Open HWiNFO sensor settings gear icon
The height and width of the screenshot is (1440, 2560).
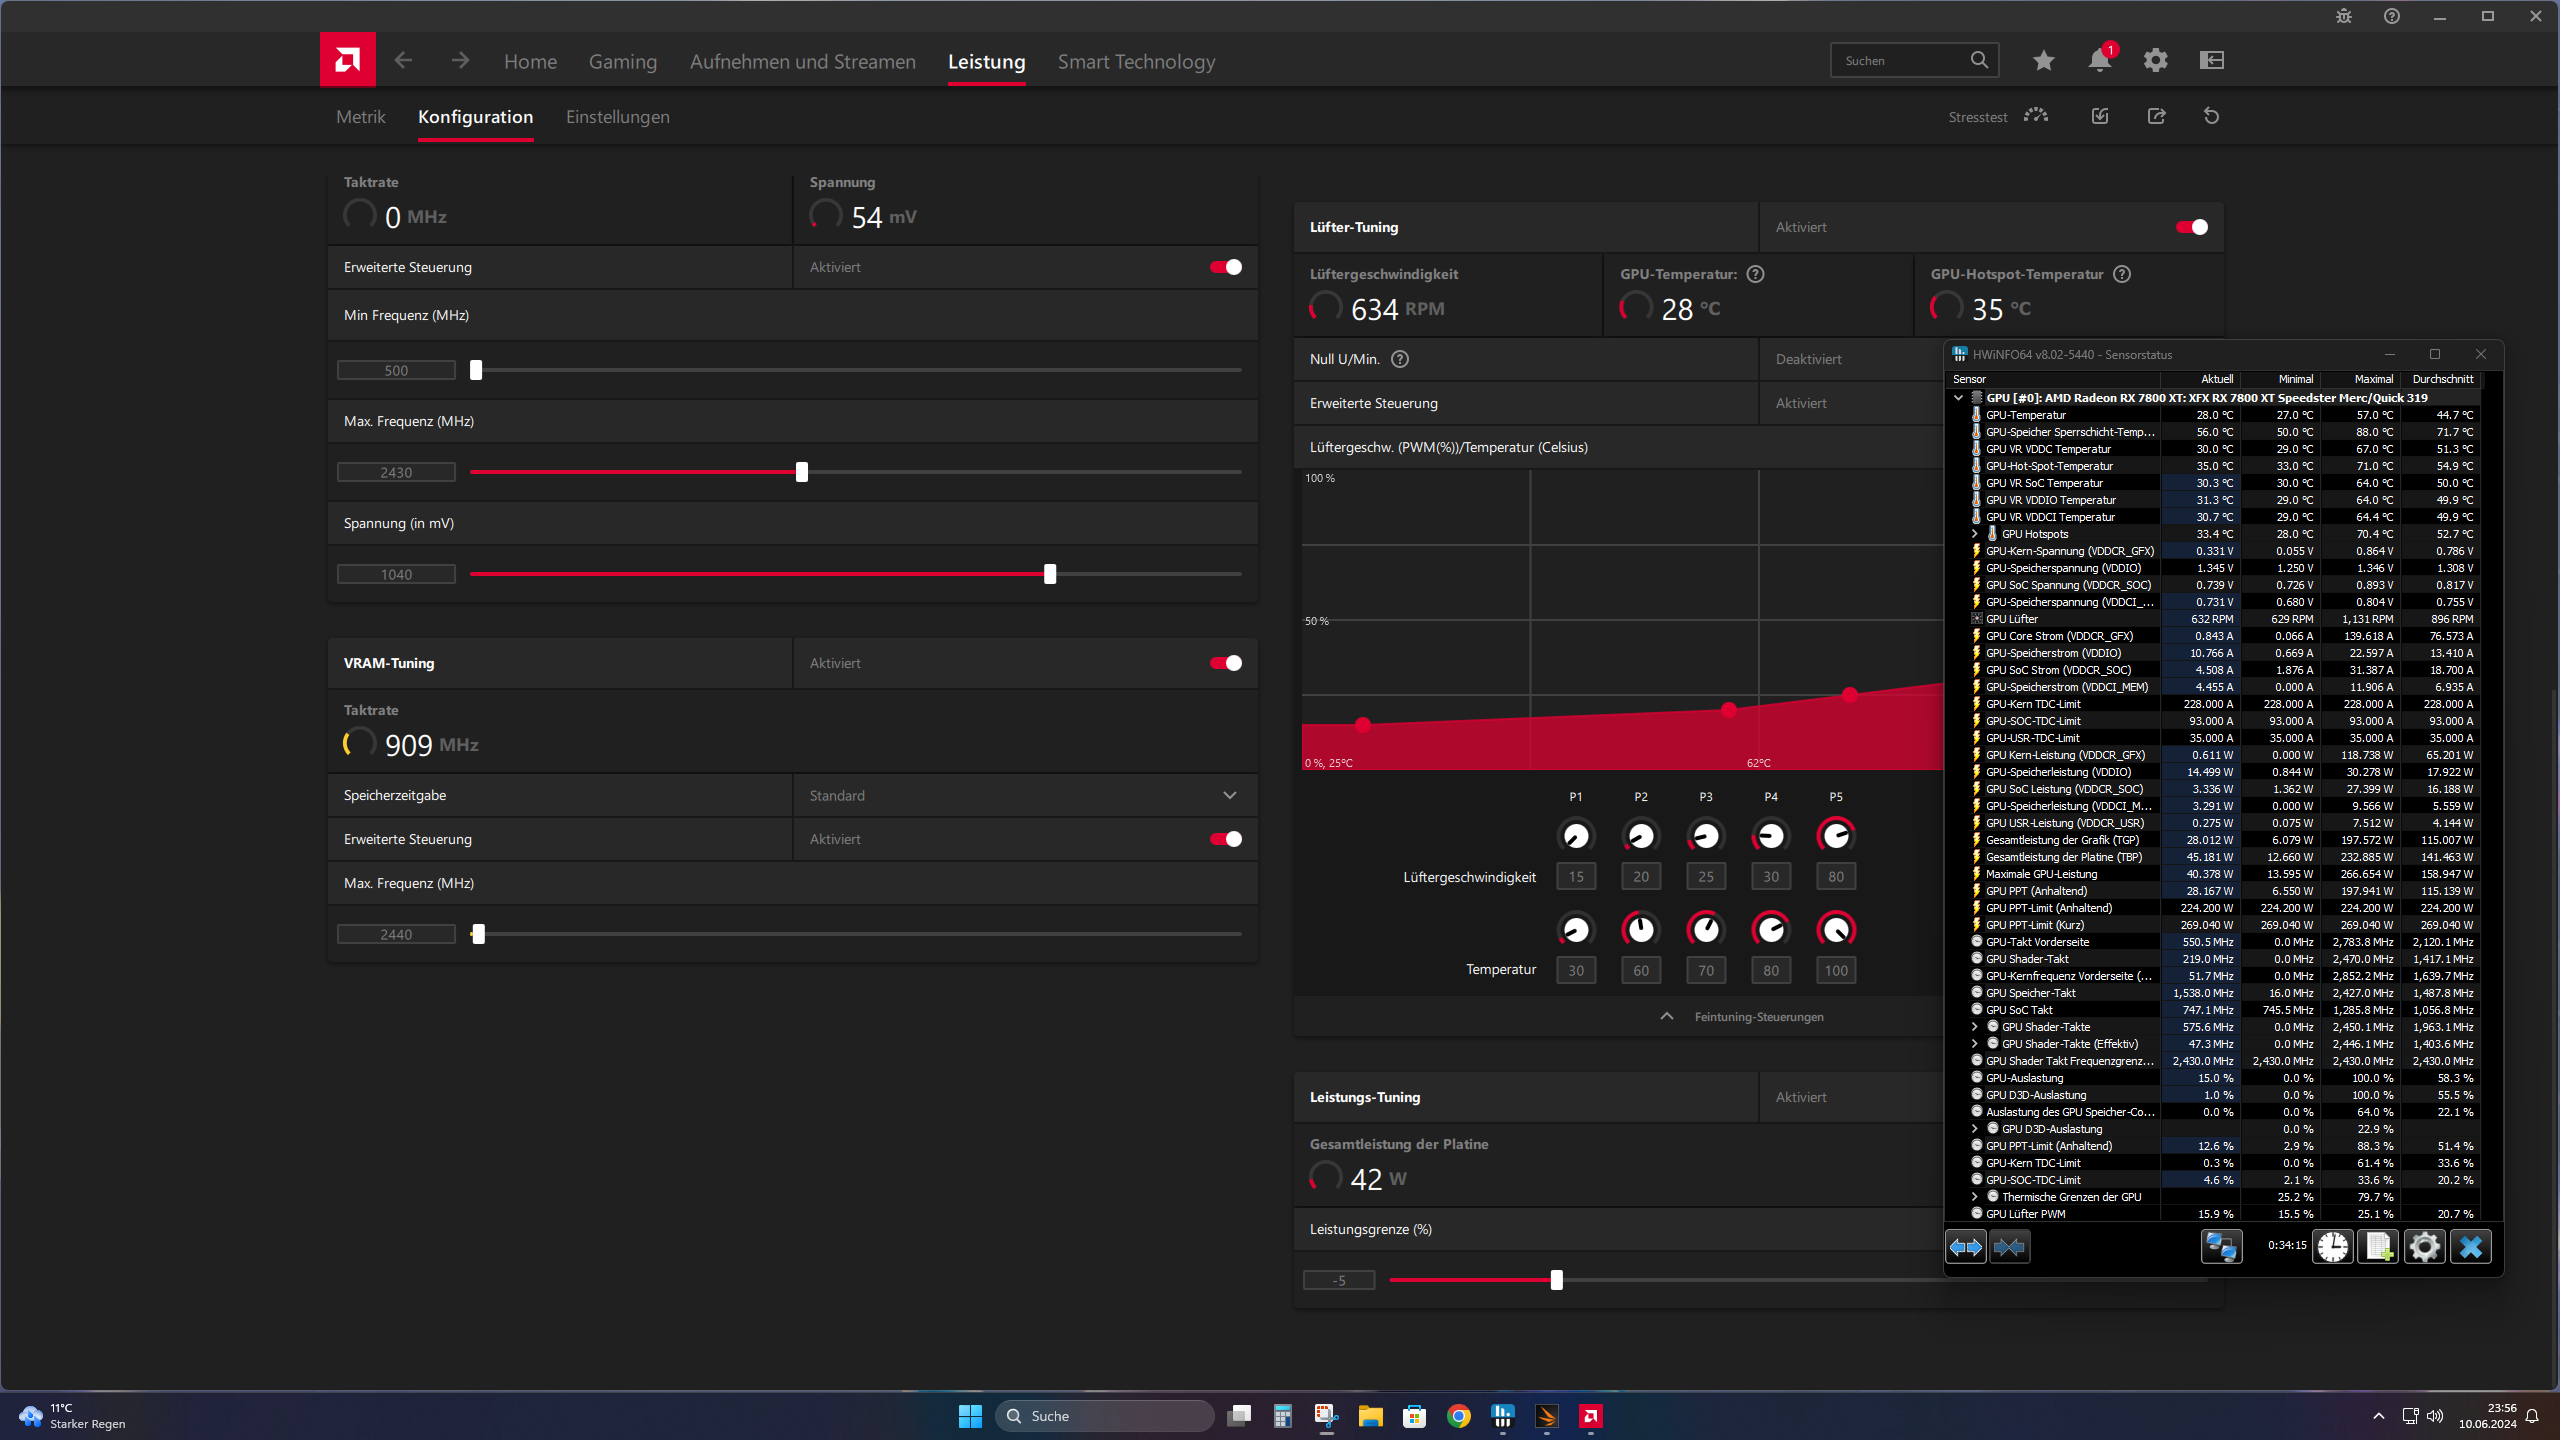tap(2424, 1246)
